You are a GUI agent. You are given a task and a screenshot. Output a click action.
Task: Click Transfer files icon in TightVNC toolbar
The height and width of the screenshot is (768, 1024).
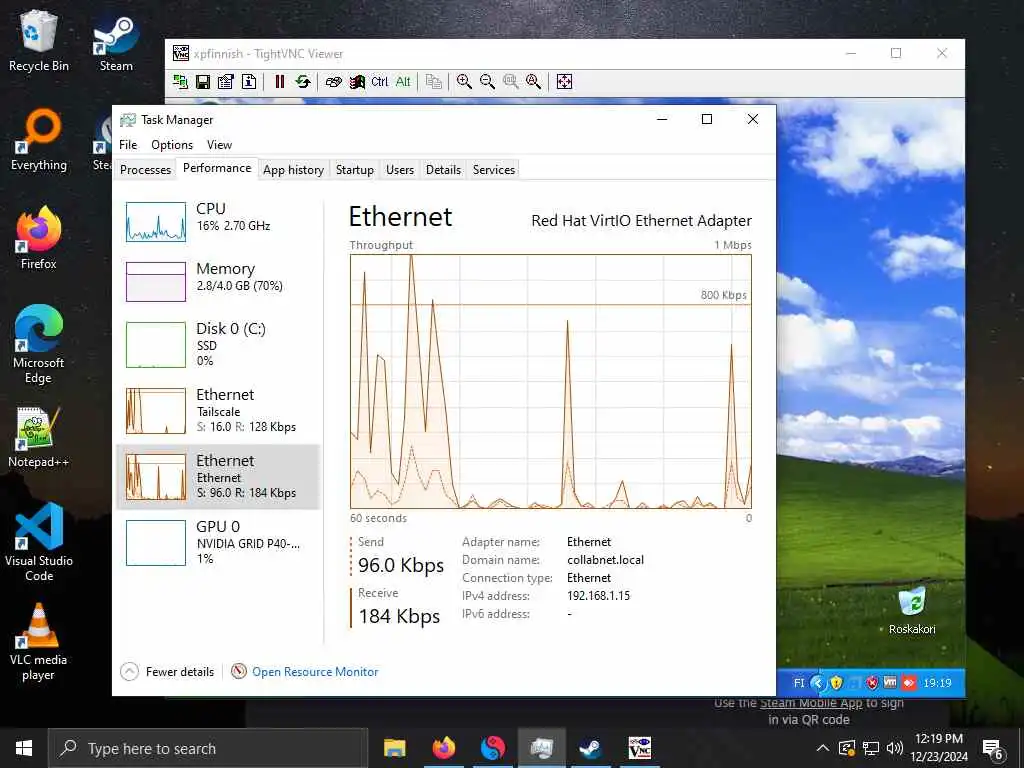(x=434, y=82)
